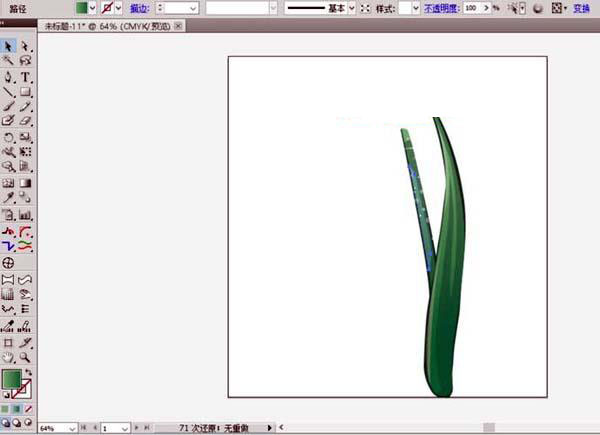600x435 pixels.
Task: Switch to the 未标题-1 document tab
Action: click(108, 26)
